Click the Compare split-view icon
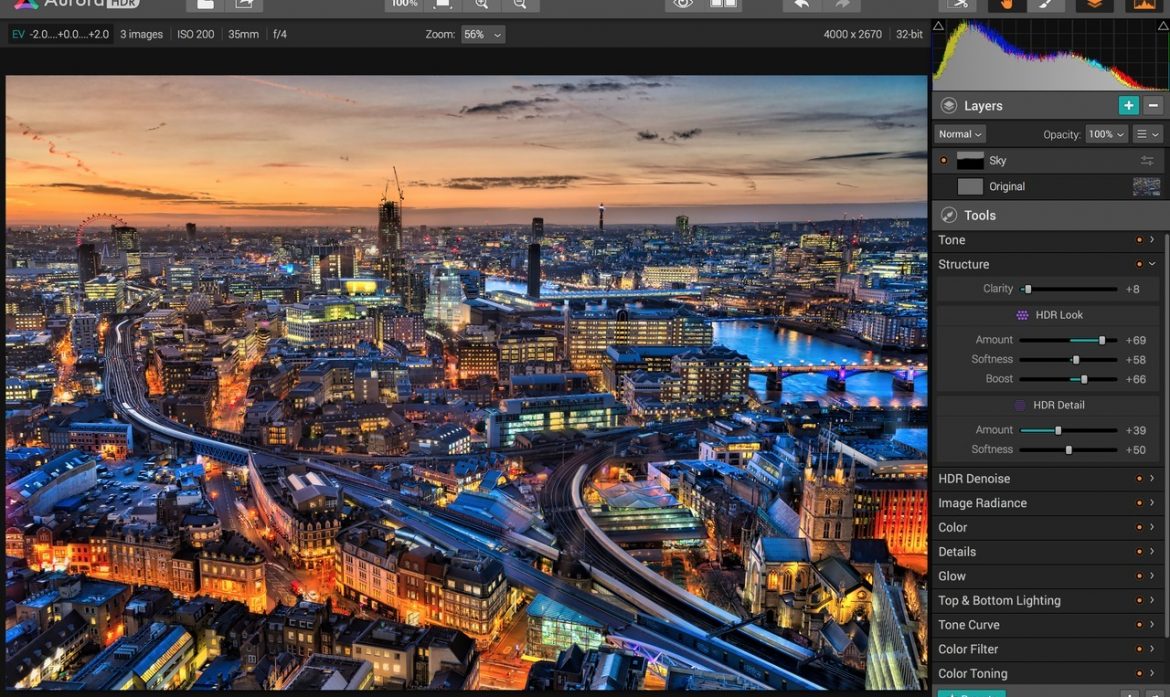 [x=722, y=4]
